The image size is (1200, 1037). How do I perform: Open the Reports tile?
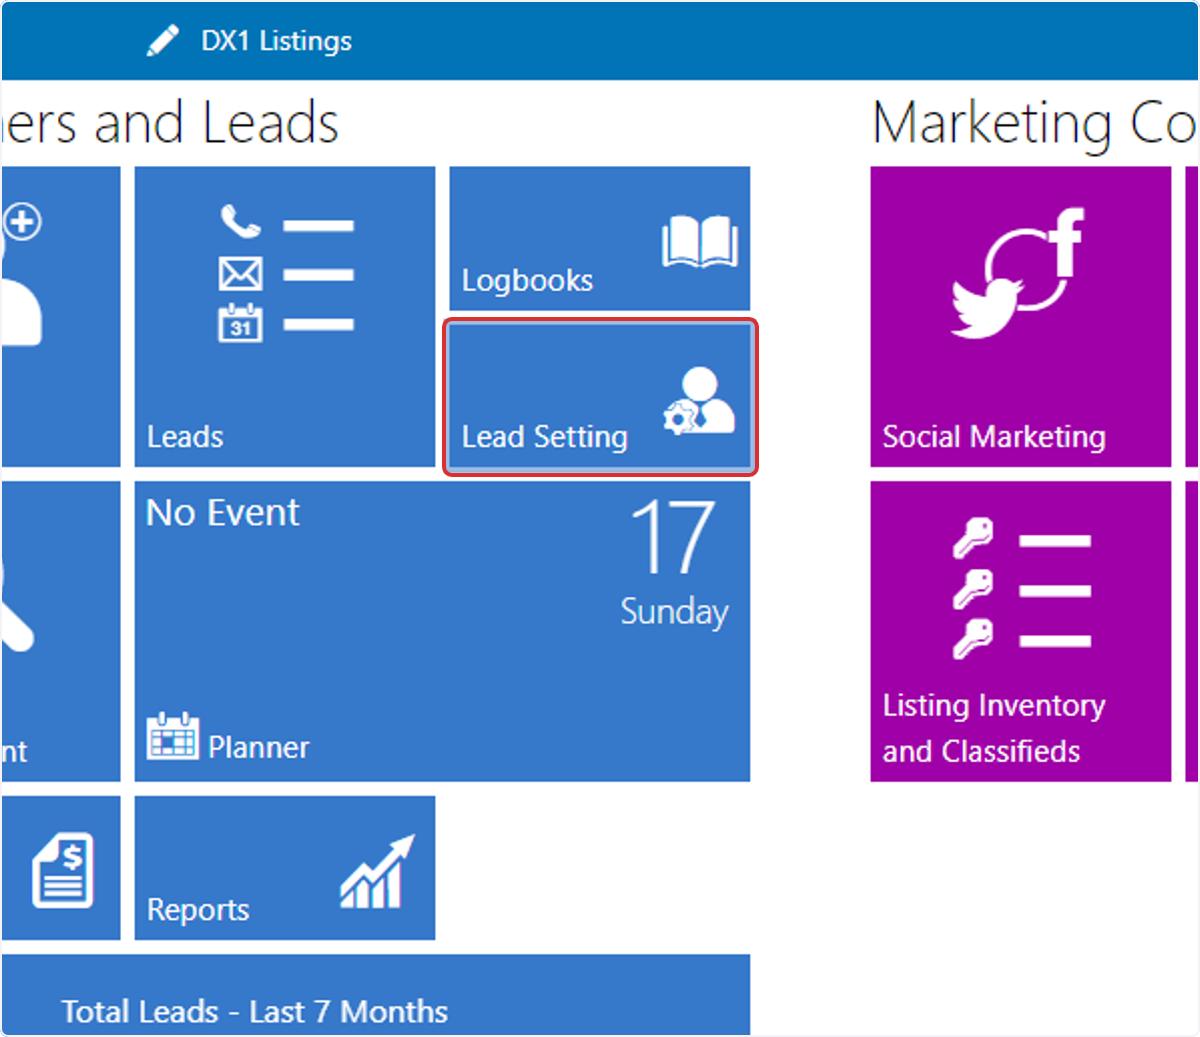pos(285,868)
